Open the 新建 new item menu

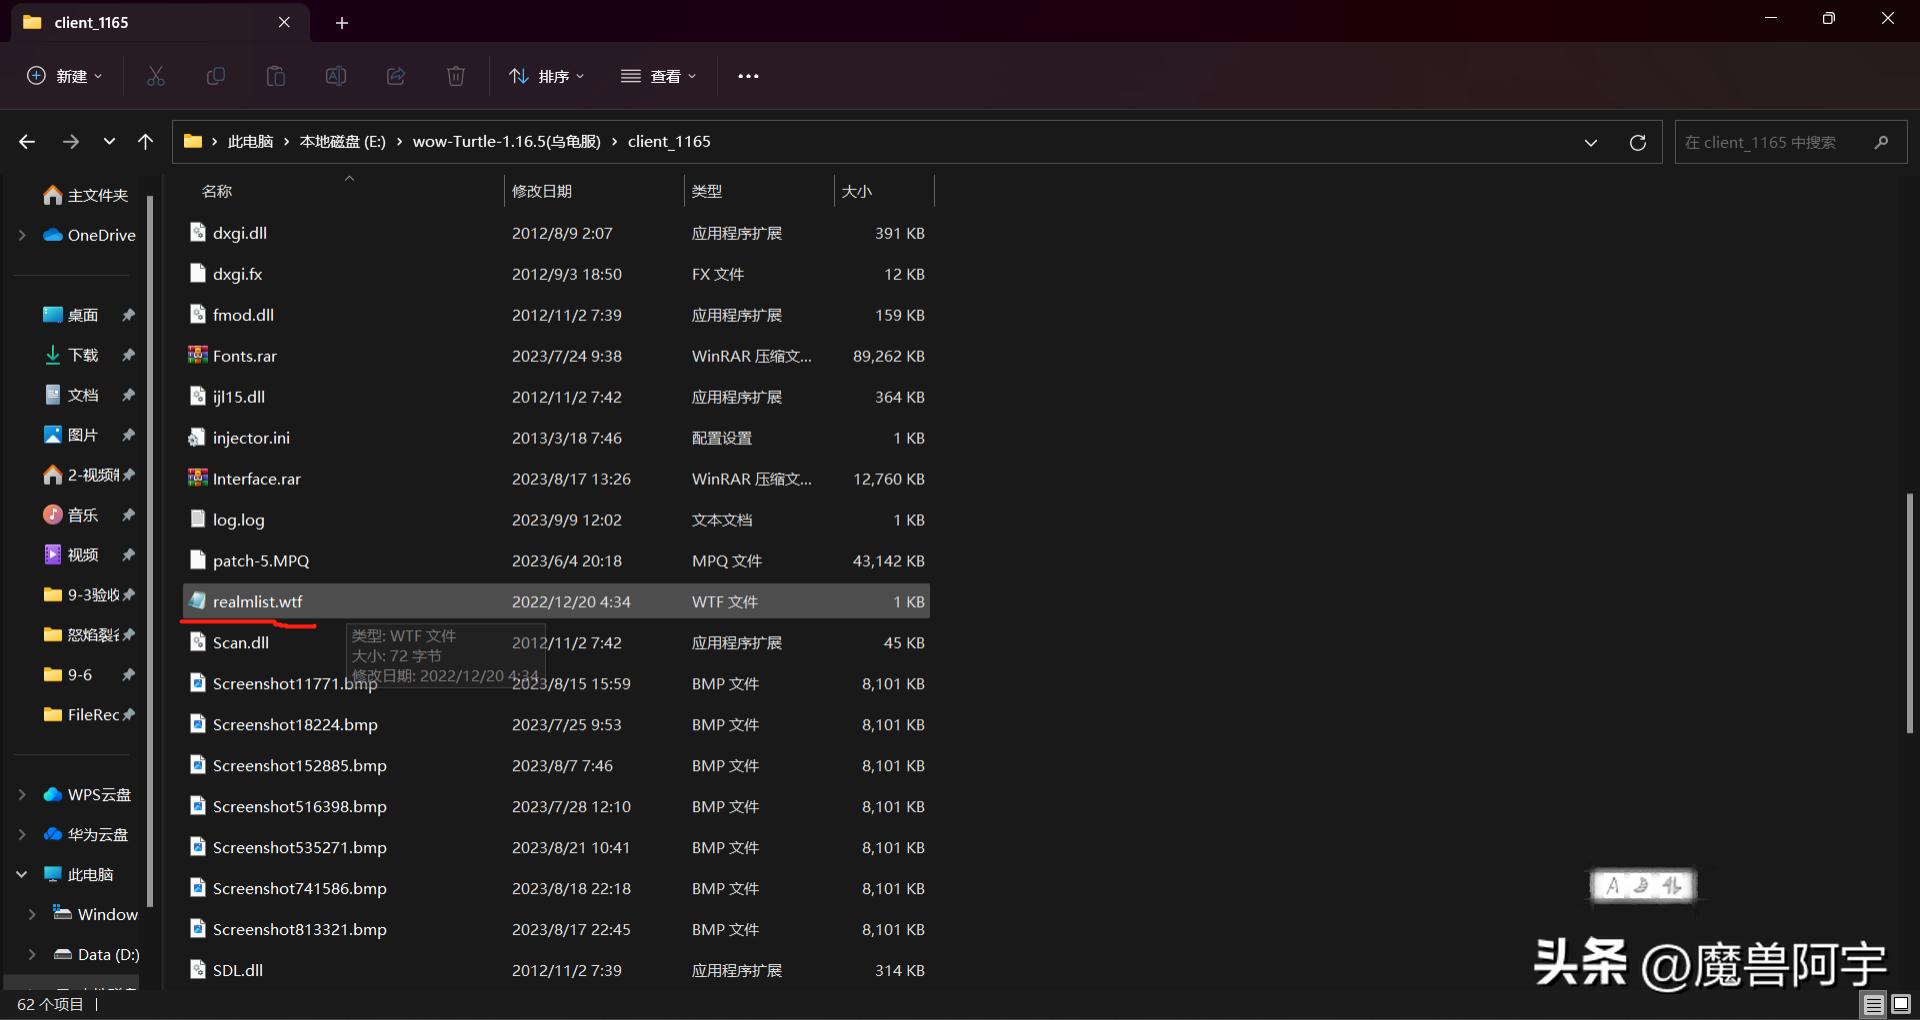point(64,76)
